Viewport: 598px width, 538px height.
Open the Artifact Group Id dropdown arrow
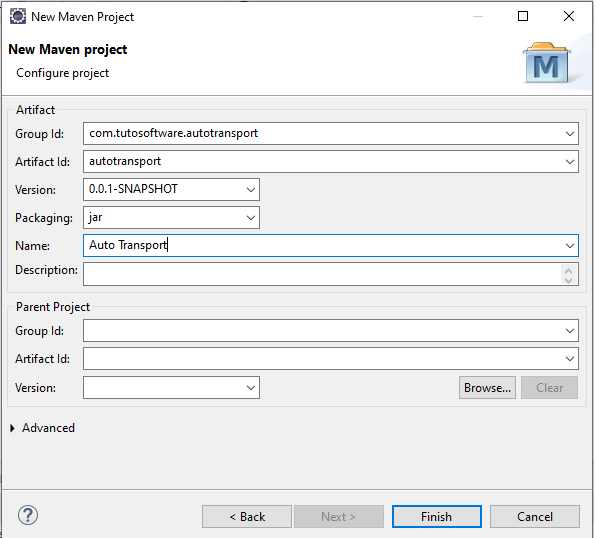tap(570, 133)
